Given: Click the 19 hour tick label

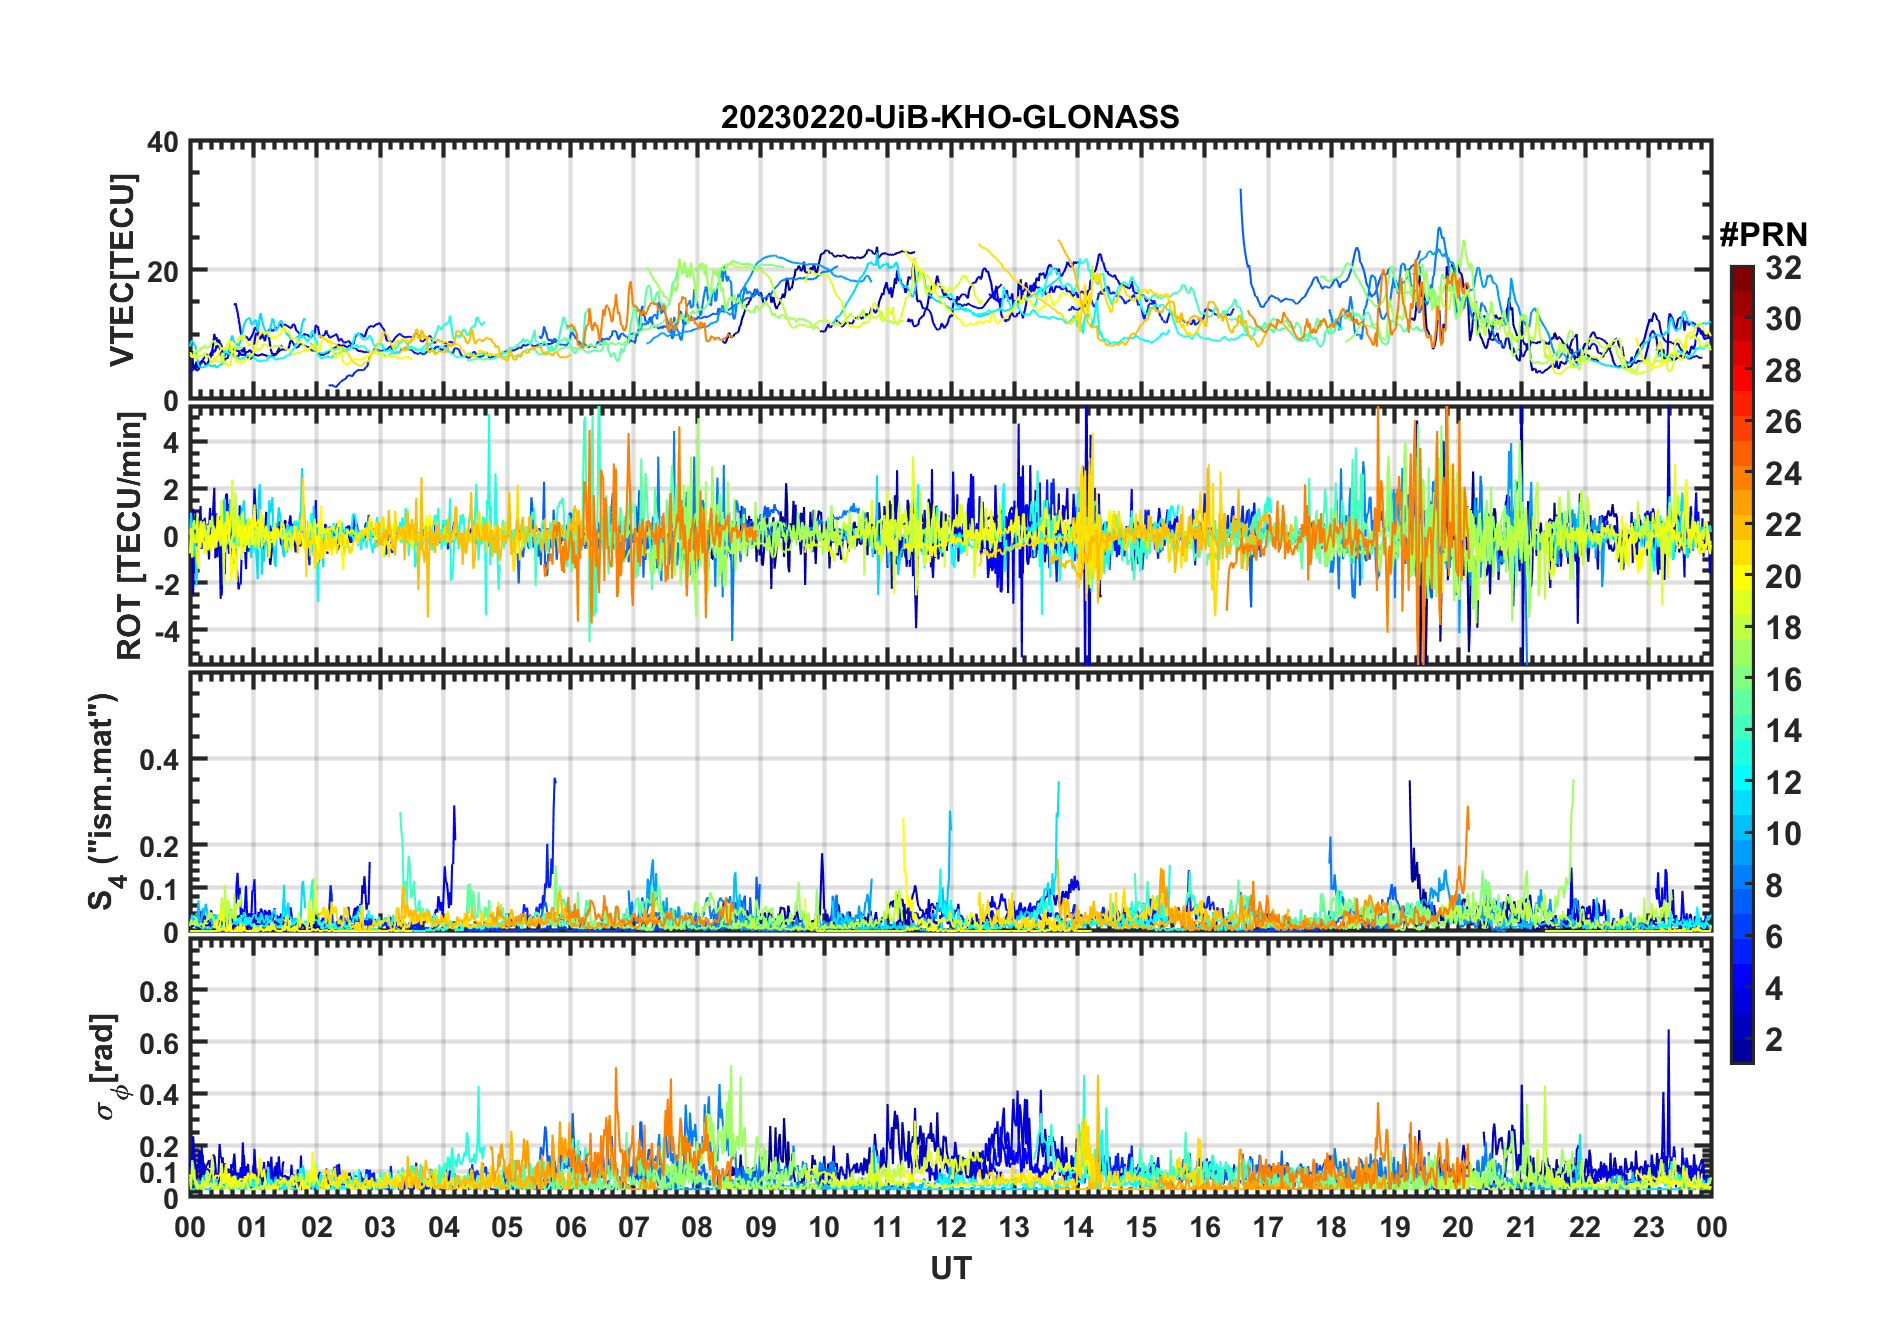Looking at the screenshot, I should 1395,1227.
